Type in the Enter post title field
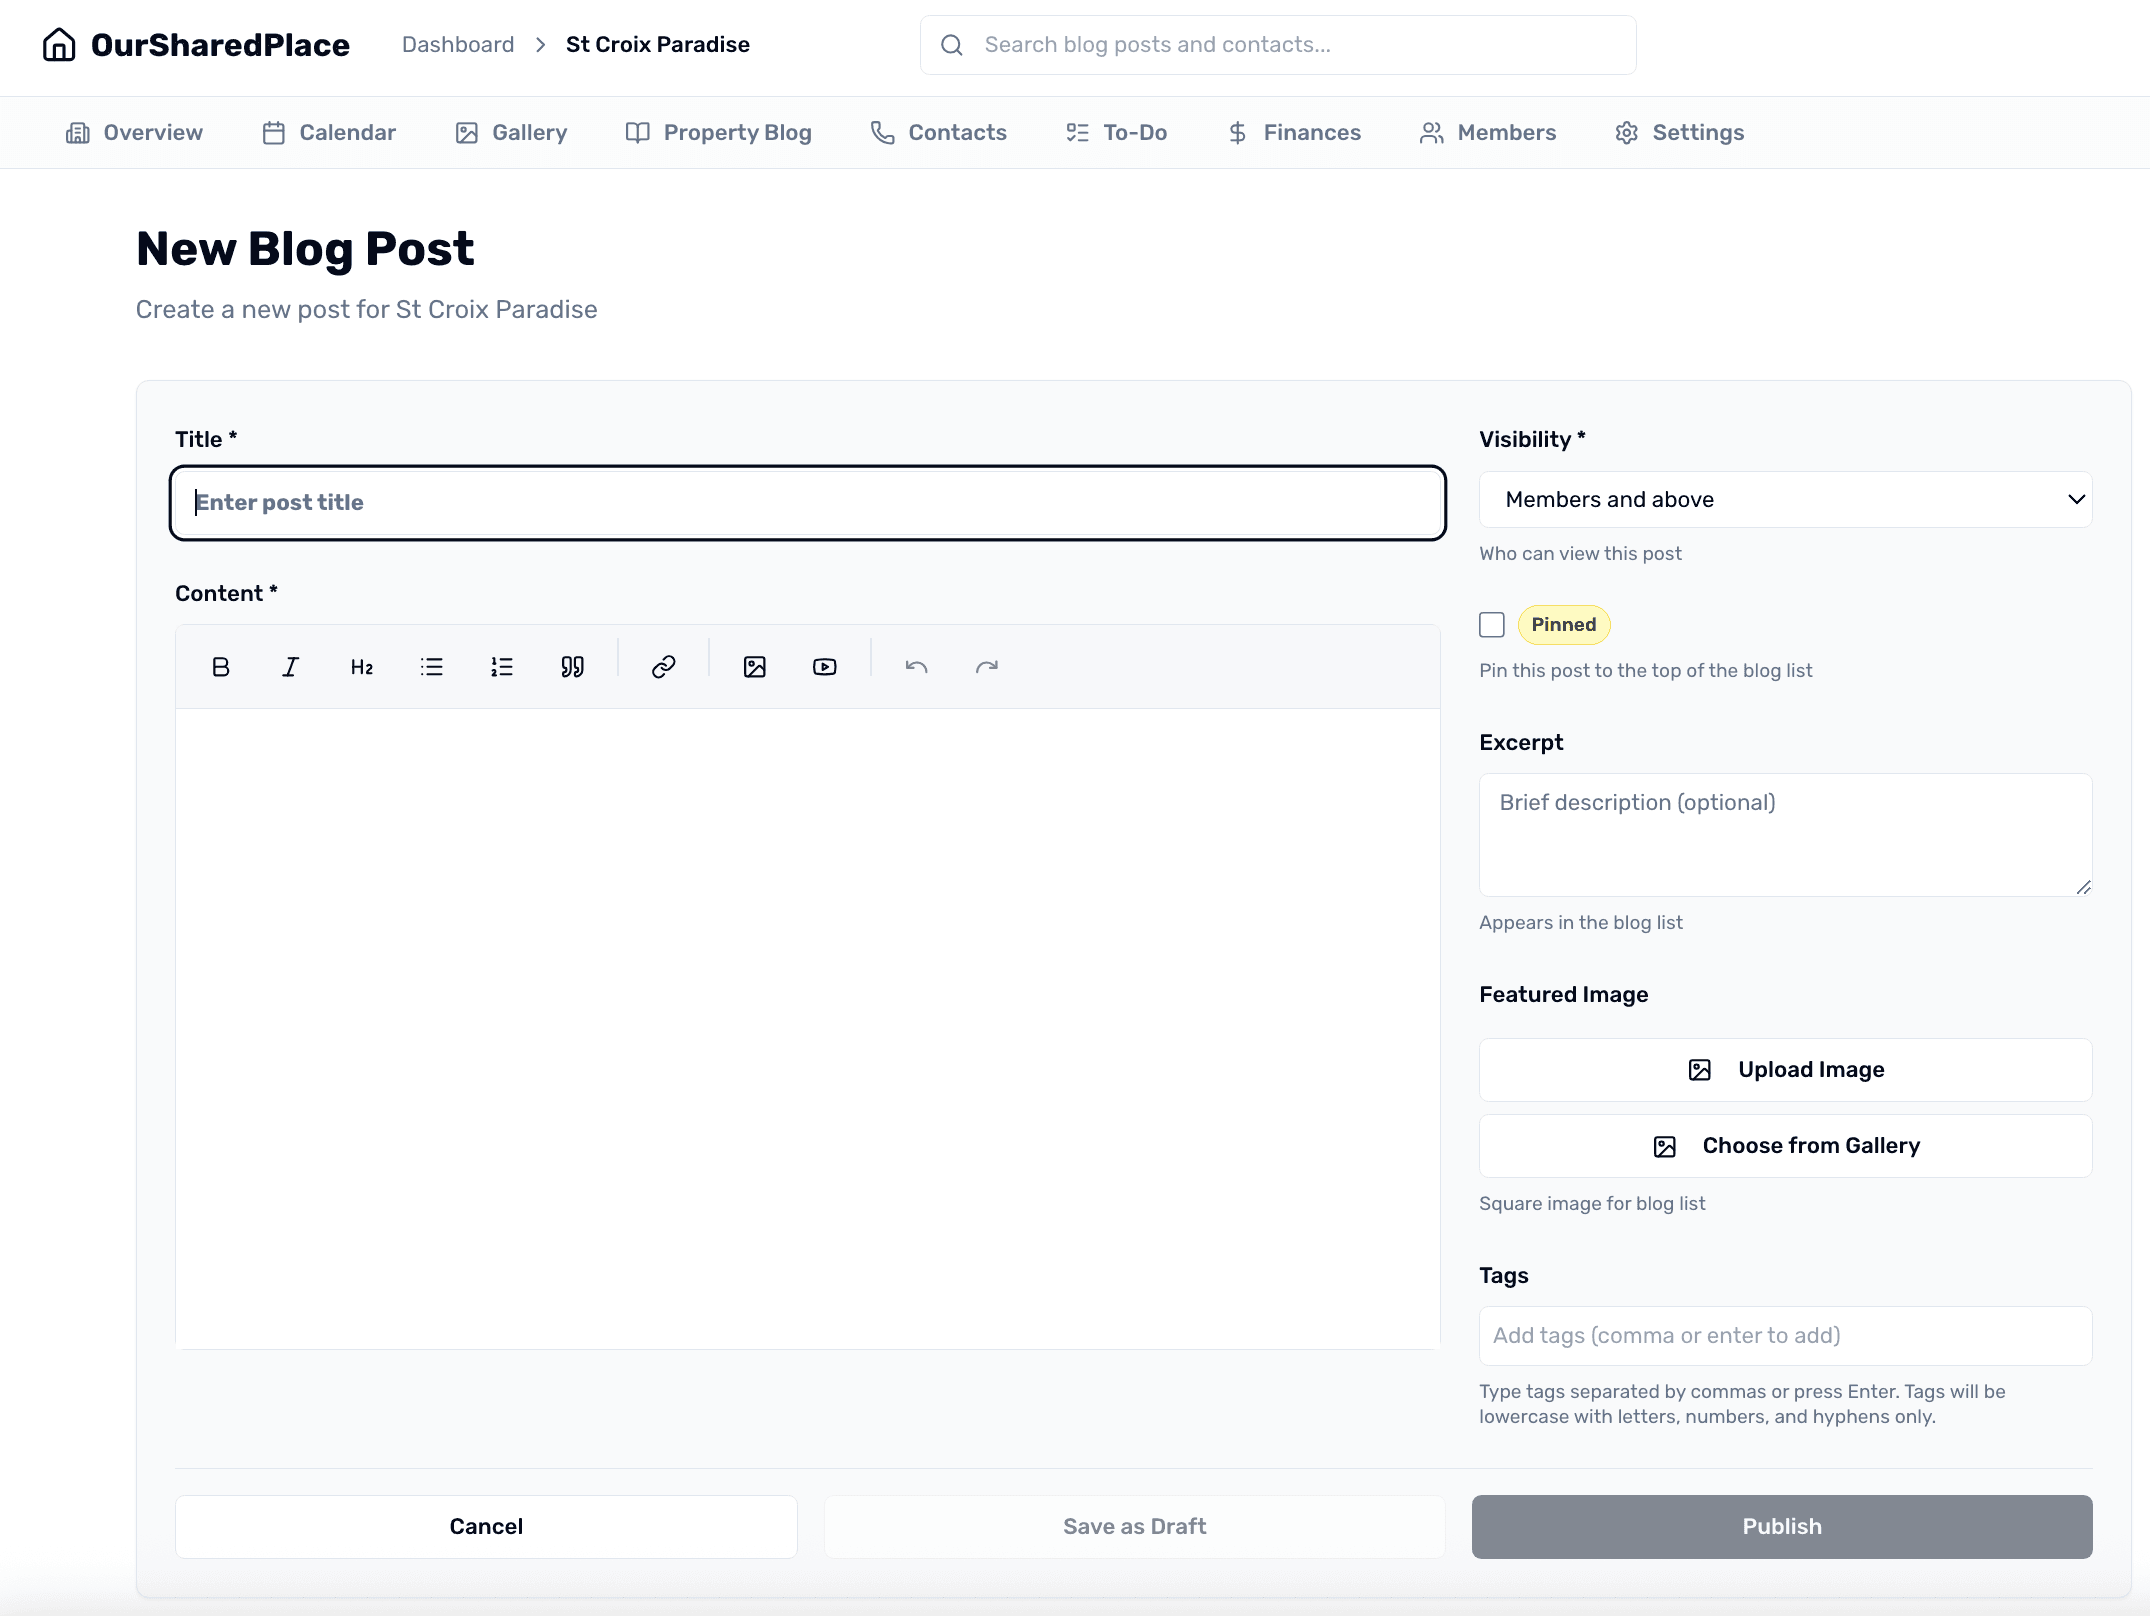Image resolution: width=2150 pixels, height=1616 pixels. coord(806,502)
